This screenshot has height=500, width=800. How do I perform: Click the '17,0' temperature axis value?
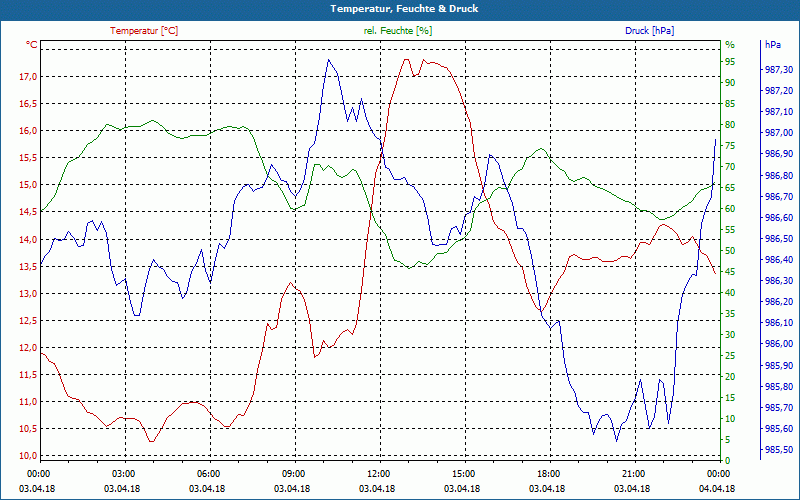pos(28,77)
